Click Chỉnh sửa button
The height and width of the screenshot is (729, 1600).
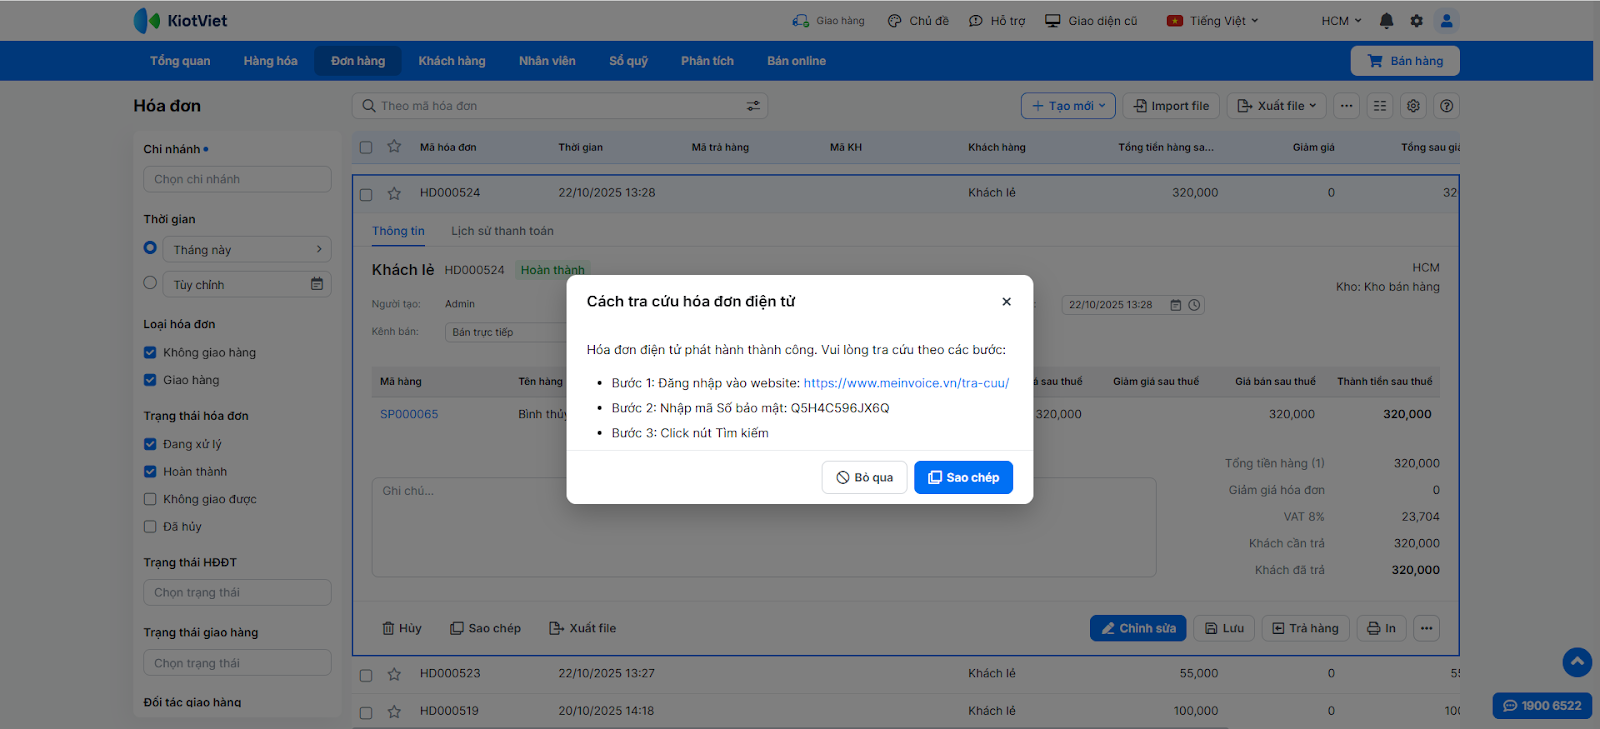[1138, 628]
